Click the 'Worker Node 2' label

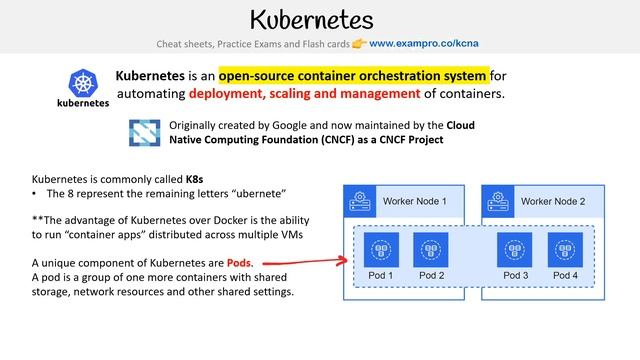pyautogui.click(x=553, y=201)
